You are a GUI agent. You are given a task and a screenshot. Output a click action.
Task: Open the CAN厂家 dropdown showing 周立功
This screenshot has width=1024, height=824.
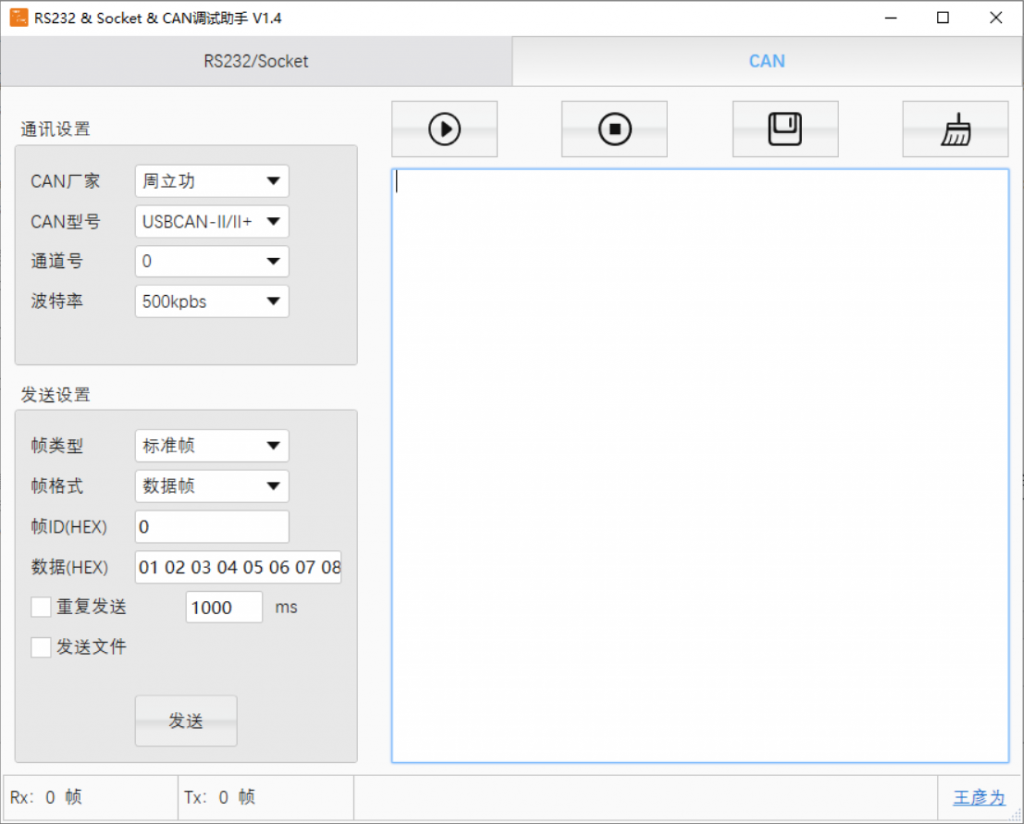212,181
